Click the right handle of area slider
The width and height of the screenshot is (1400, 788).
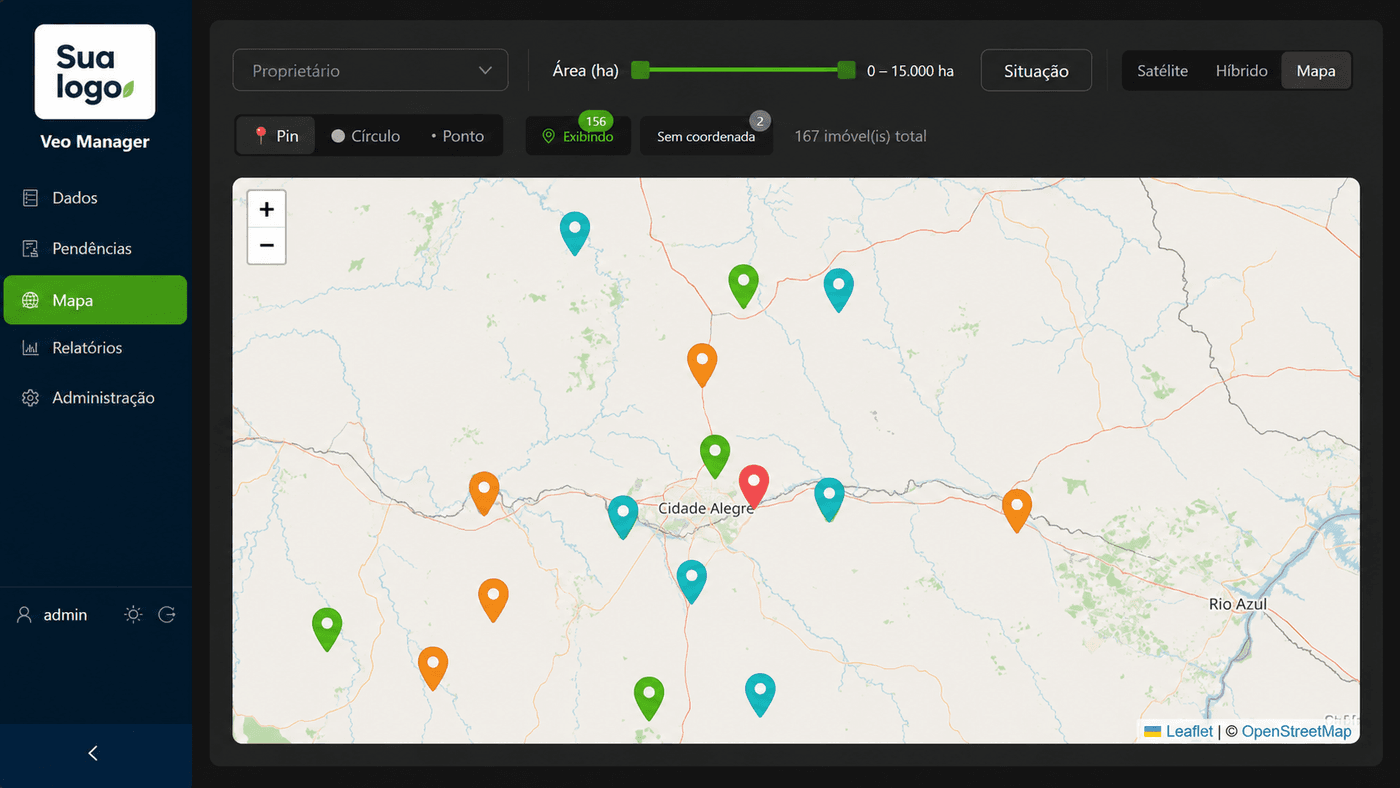847,70
